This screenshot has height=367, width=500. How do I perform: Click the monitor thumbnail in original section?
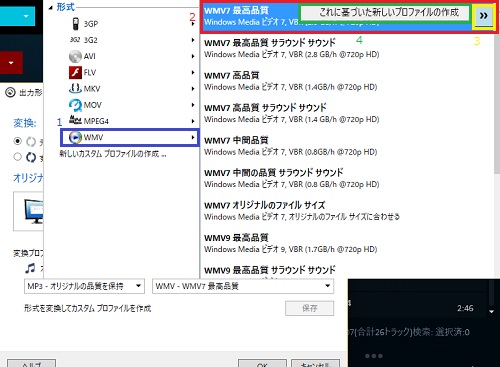(34, 211)
